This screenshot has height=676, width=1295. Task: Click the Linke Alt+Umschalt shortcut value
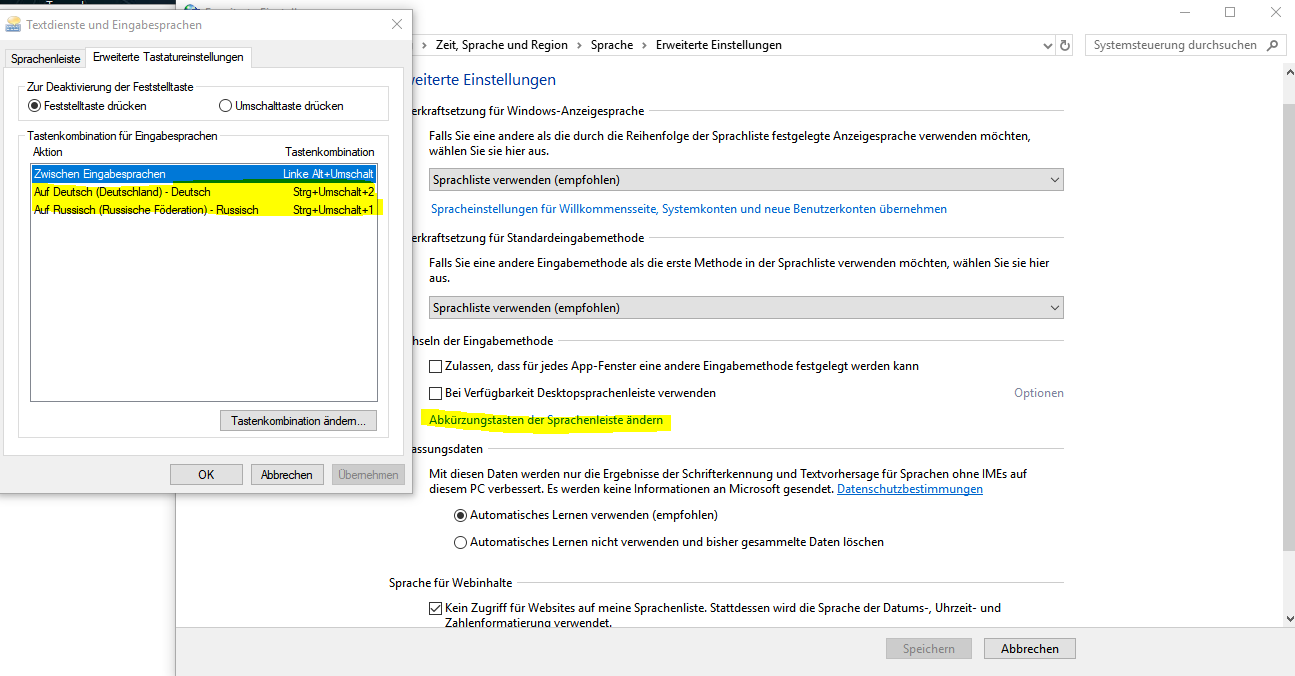(x=329, y=174)
